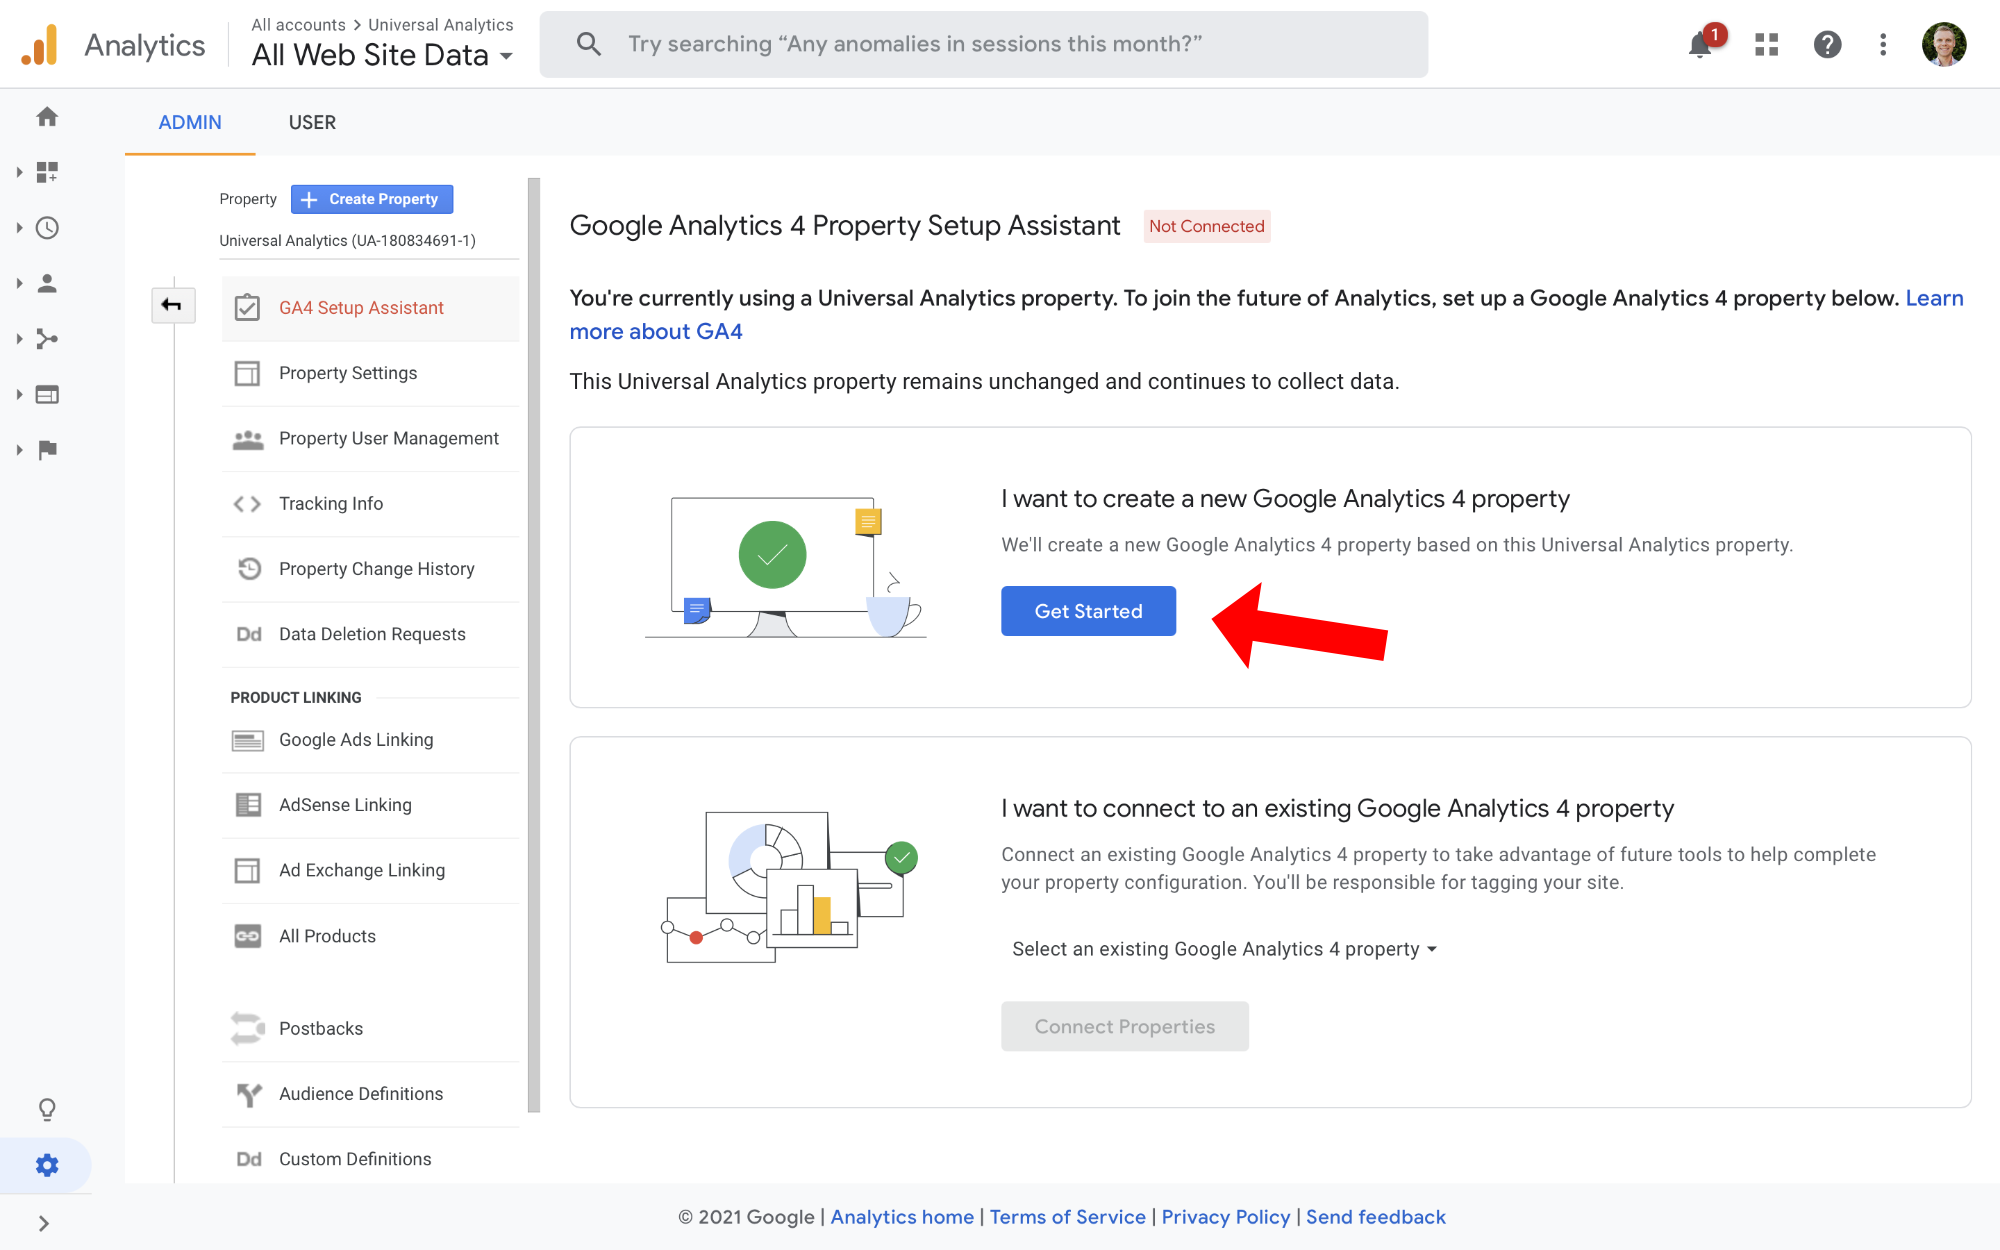Expand the Behavior section in left navigation

(x=47, y=394)
